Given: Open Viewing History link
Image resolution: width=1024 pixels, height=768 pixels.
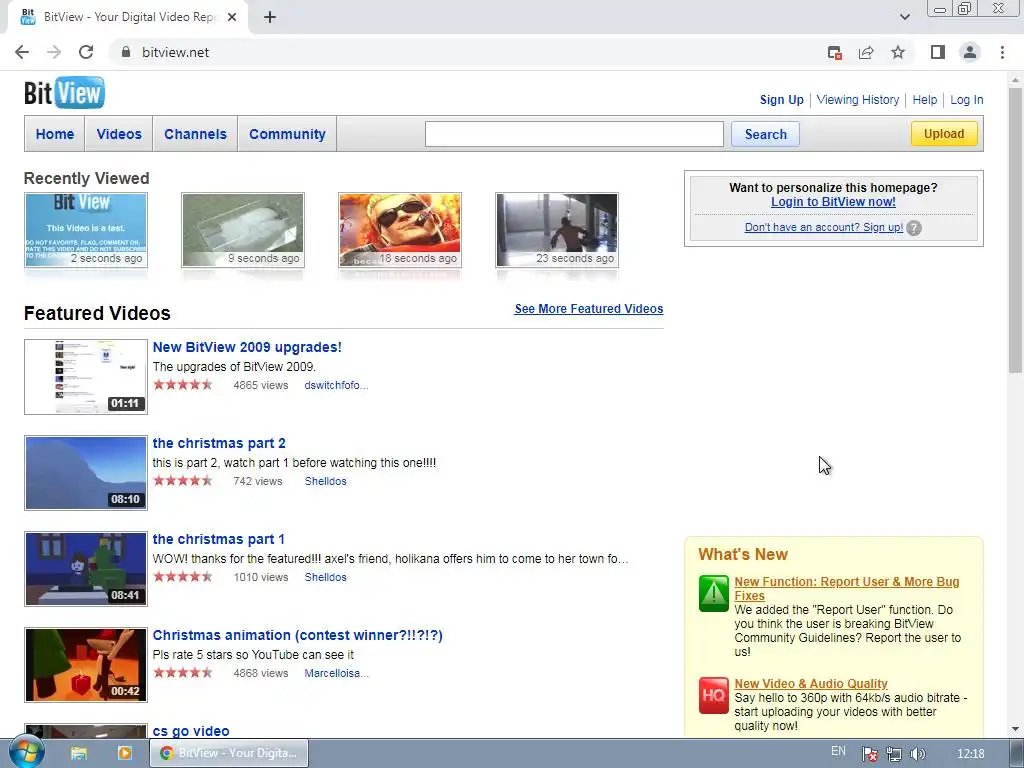Looking at the screenshot, I should coord(857,100).
